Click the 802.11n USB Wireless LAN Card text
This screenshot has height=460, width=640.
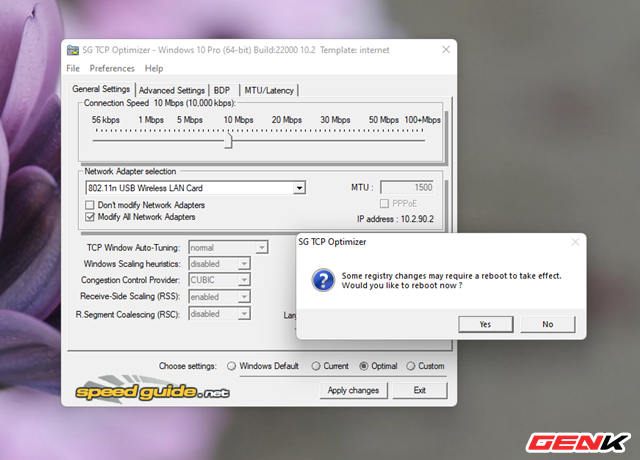145,188
